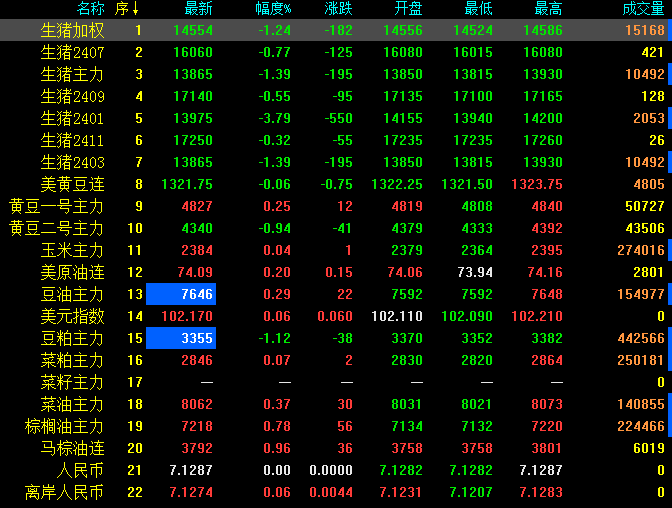Sort by the 序 column arrow
Image resolution: width=672 pixels, height=508 pixels.
(x=135, y=8)
